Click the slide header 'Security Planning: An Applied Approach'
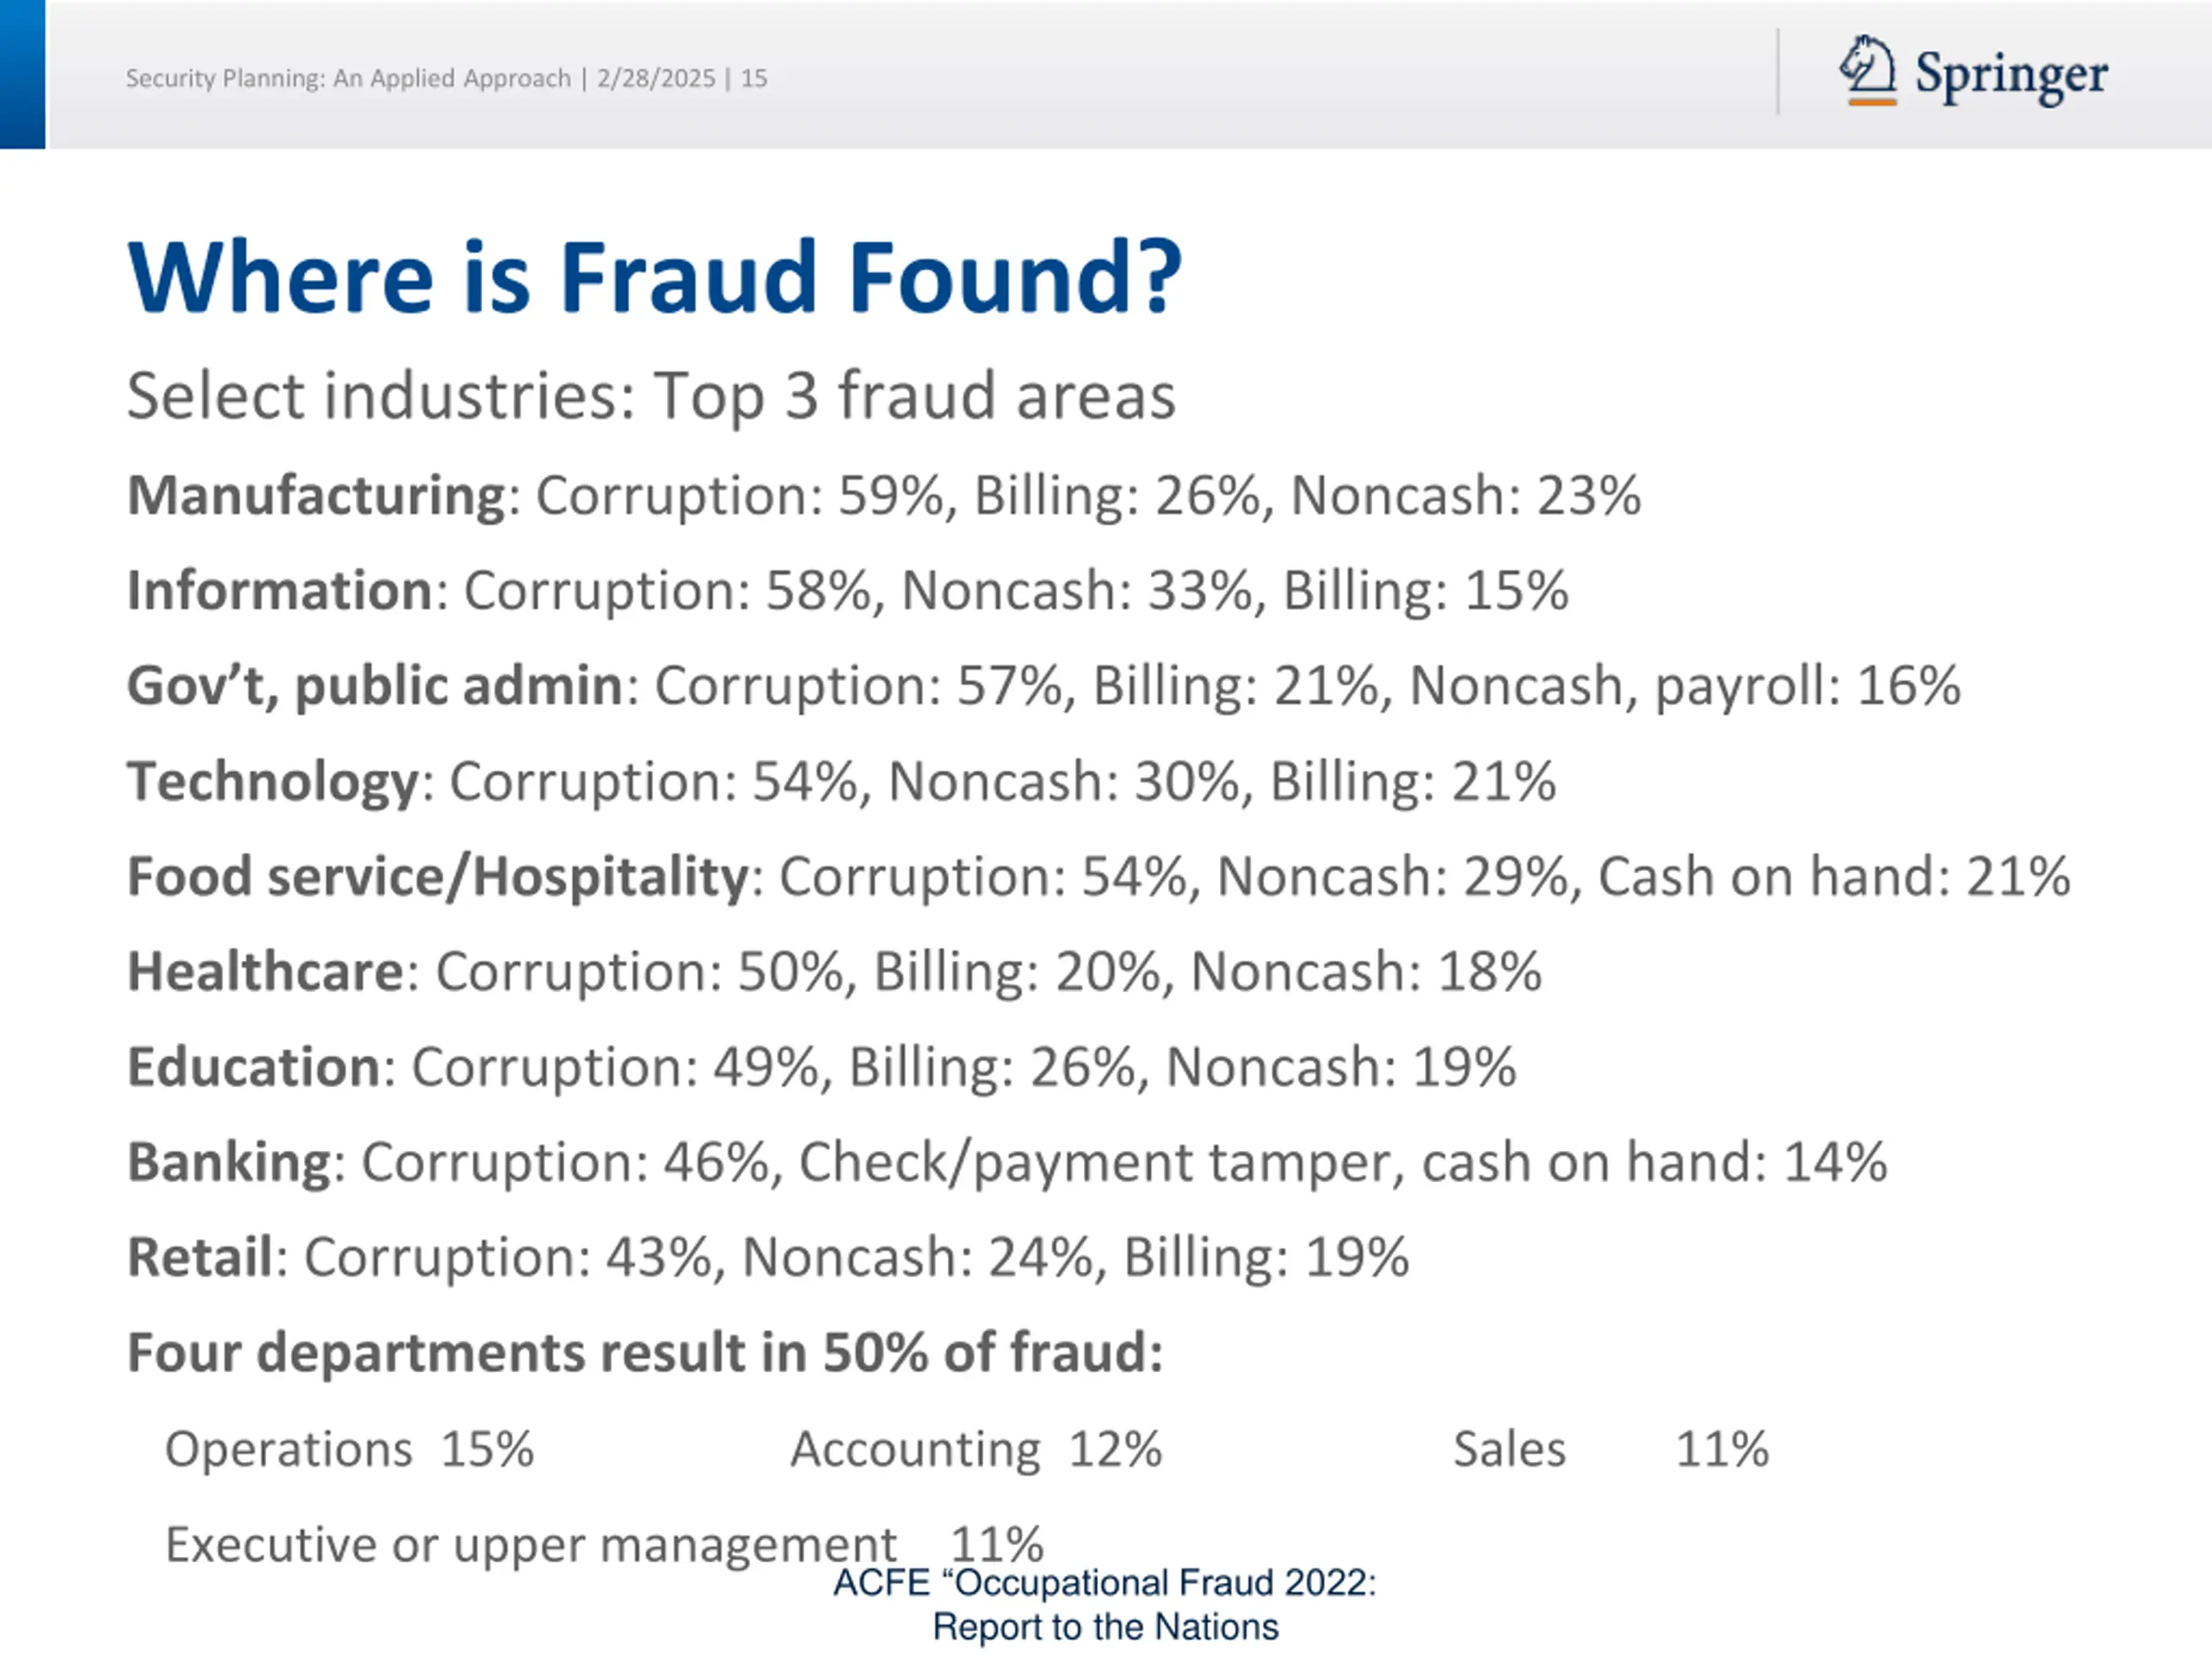 tap(348, 78)
